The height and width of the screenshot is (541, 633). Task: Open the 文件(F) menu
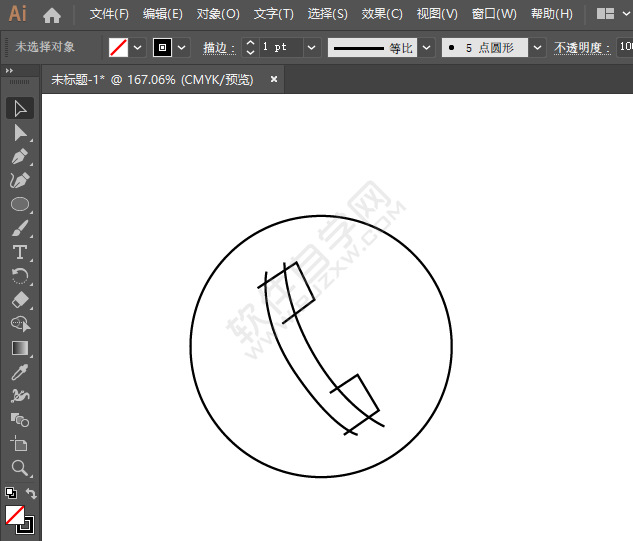[x=109, y=14]
